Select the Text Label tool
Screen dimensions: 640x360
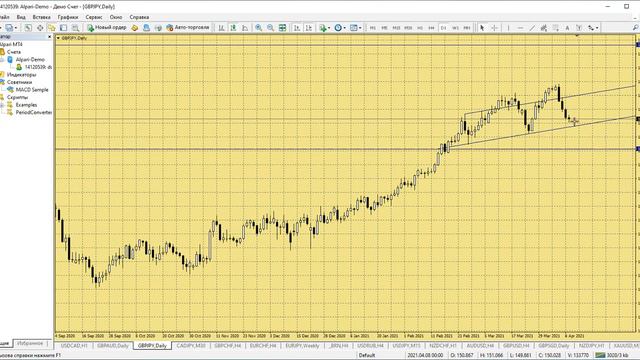(x=579, y=28)
